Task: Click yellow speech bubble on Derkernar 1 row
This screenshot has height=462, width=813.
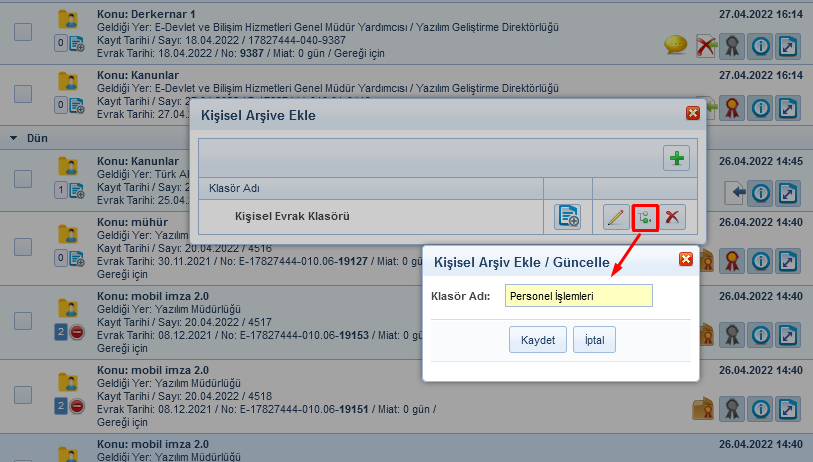Action: pyautogui.click(x=676, y=45)
